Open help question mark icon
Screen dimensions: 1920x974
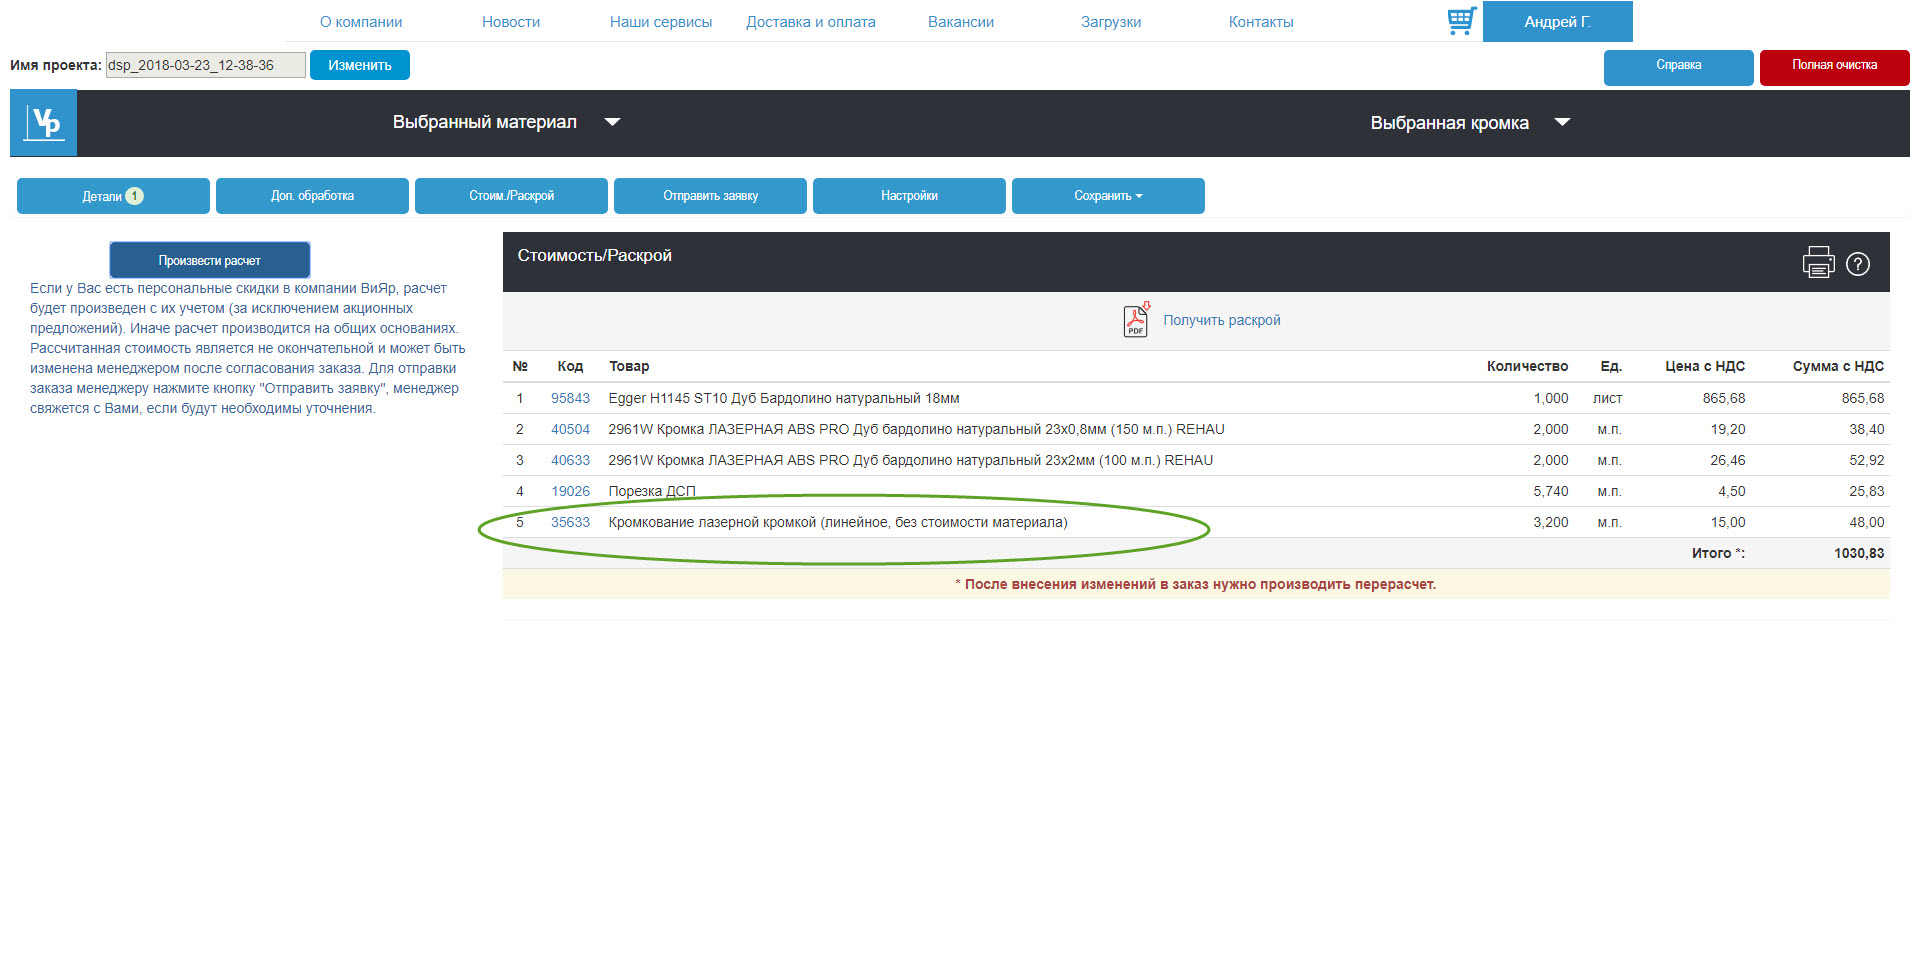1858,264
